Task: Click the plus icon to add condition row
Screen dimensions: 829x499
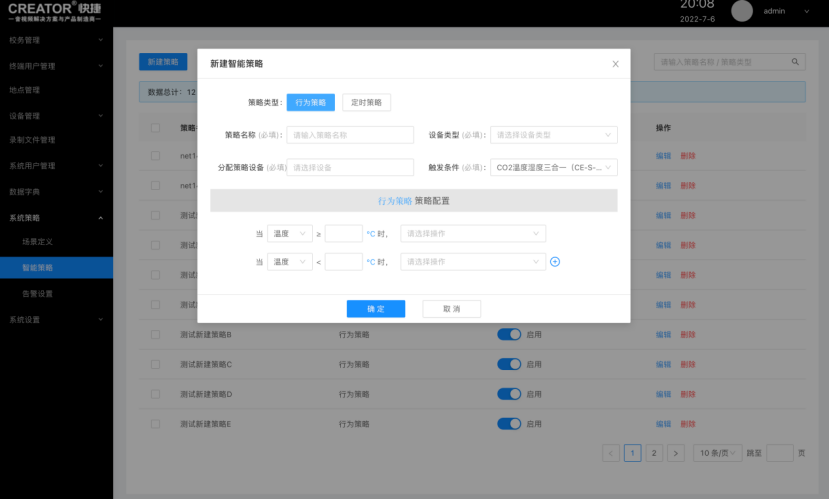Action: point(555,262)
